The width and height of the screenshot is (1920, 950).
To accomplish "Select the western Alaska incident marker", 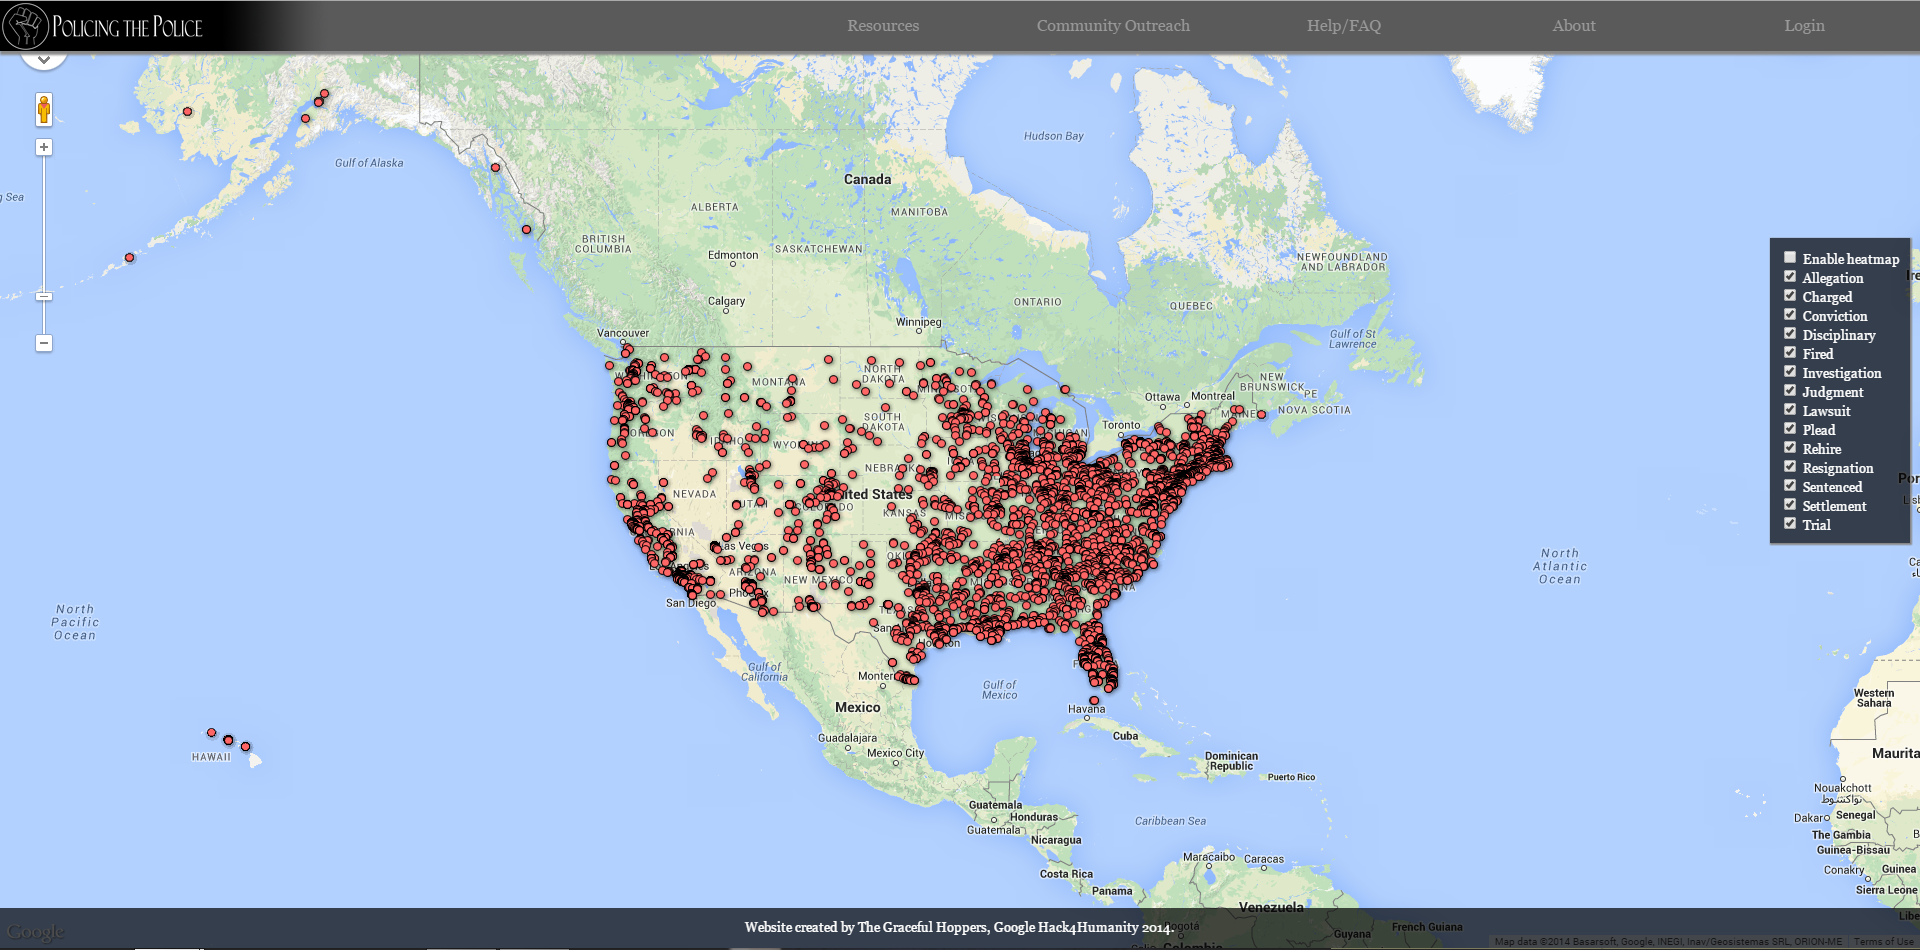I will point(187,112).
